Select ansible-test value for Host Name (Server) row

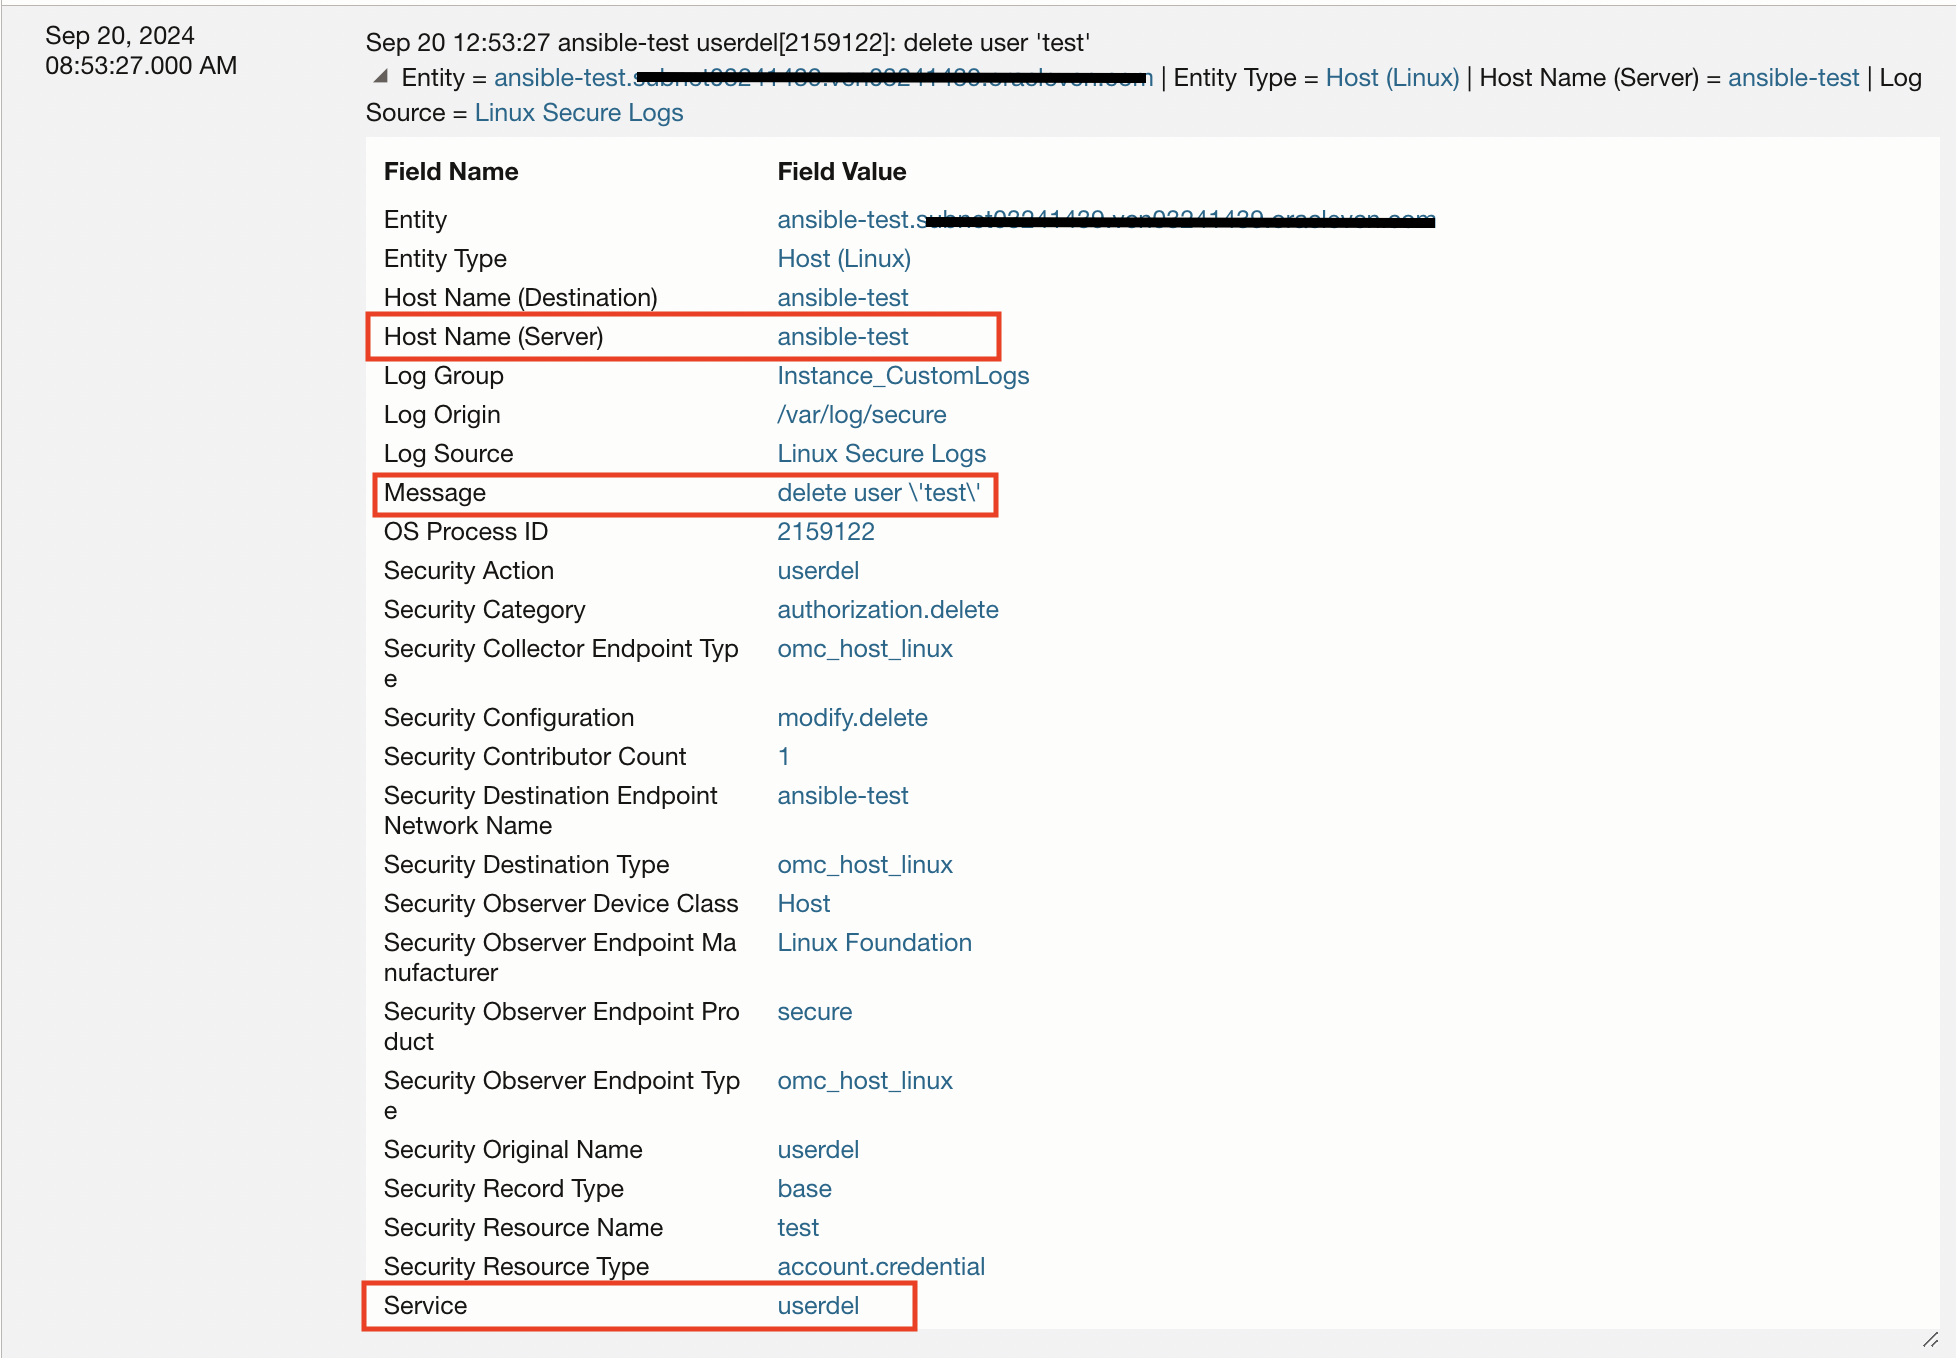coord(842,337)
